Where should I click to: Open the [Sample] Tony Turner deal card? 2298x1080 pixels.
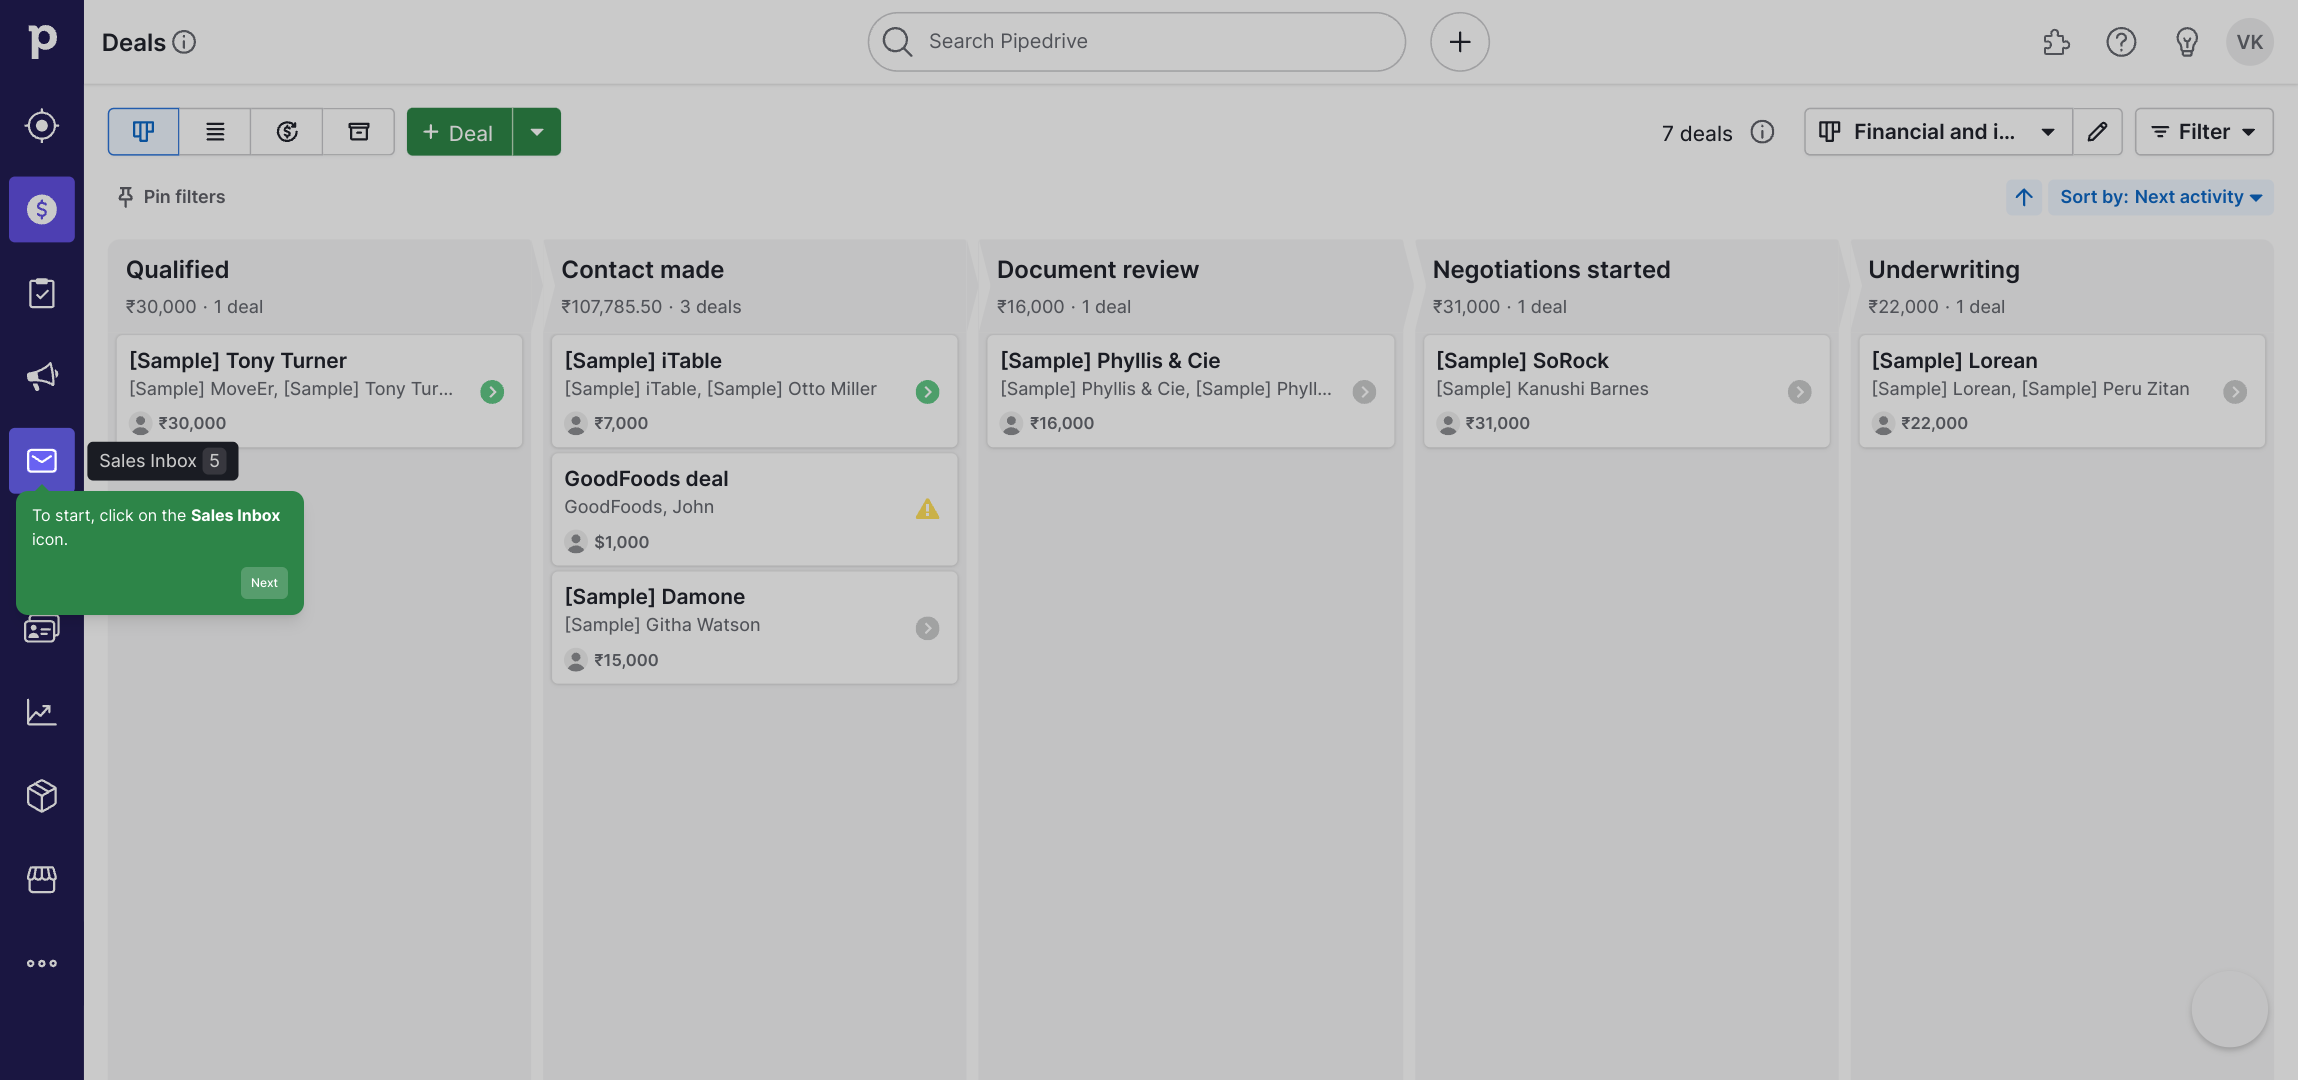(x=319, y=391)
